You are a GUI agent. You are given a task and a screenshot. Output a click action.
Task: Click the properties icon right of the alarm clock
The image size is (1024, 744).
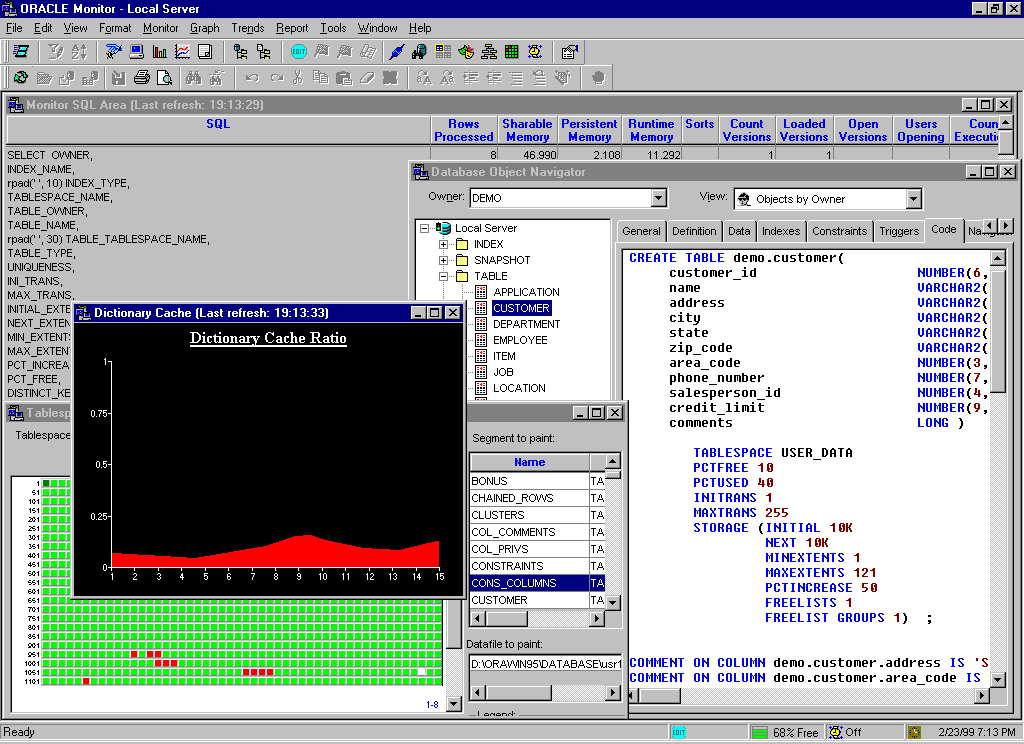tap(569, 52)
